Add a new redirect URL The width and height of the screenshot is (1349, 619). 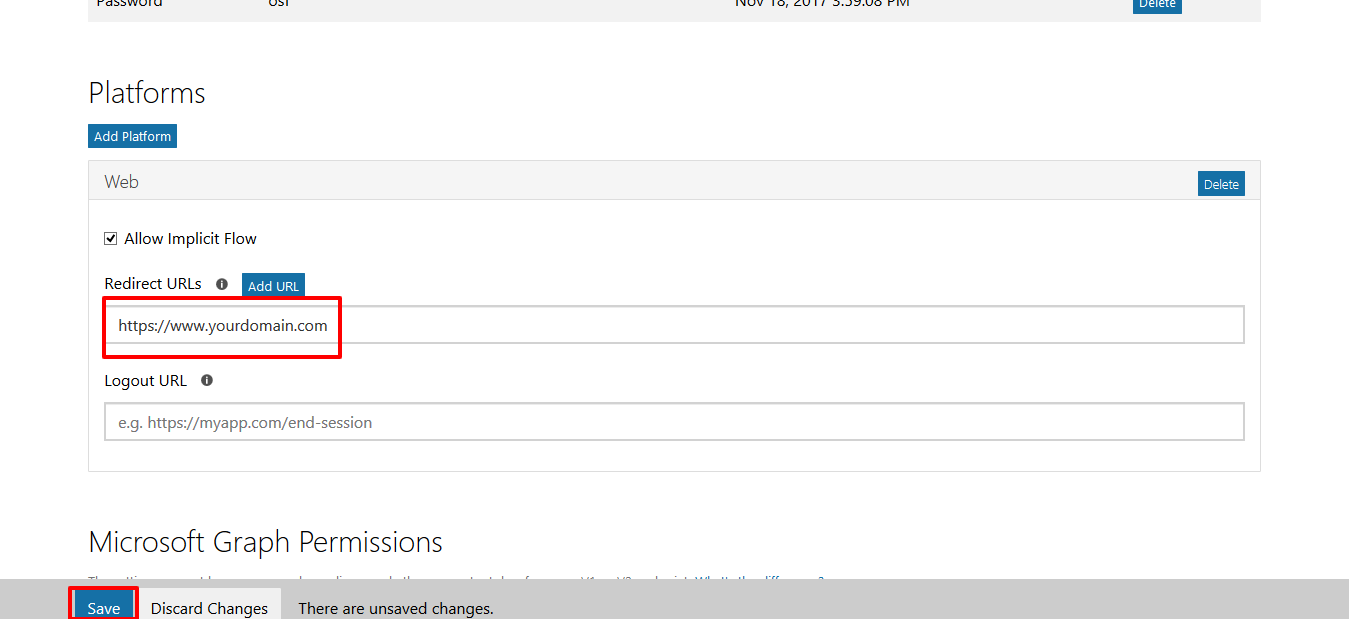273,286
